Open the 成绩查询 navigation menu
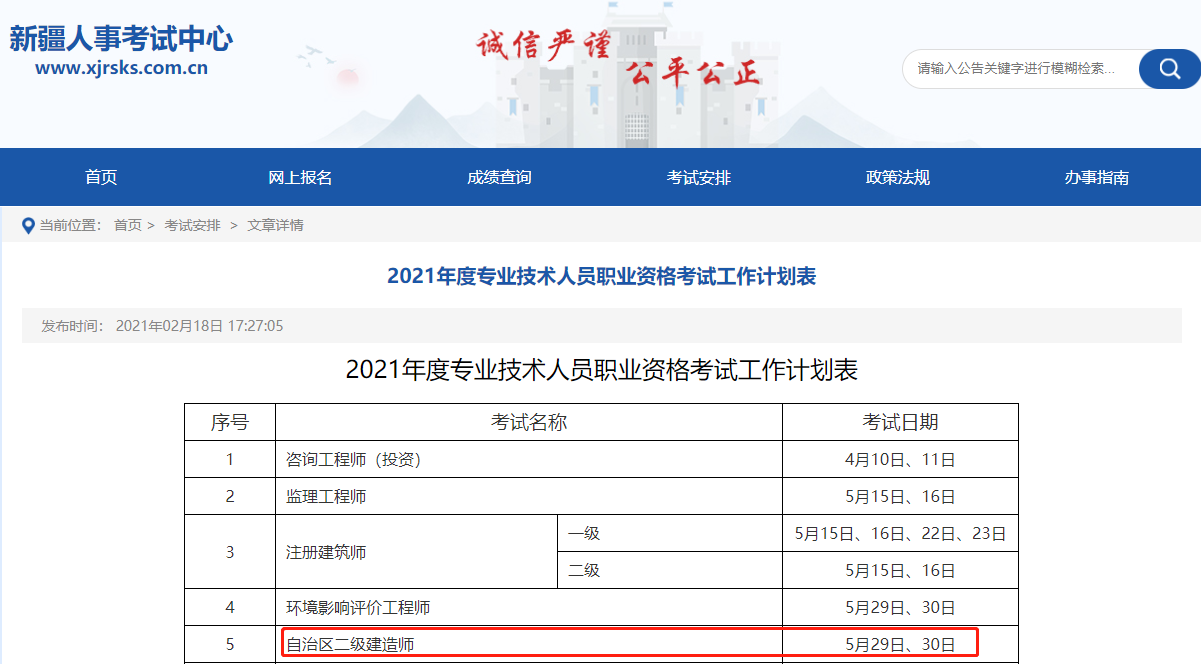Screen dimensions: 1201x664 [x=498, y=177]
